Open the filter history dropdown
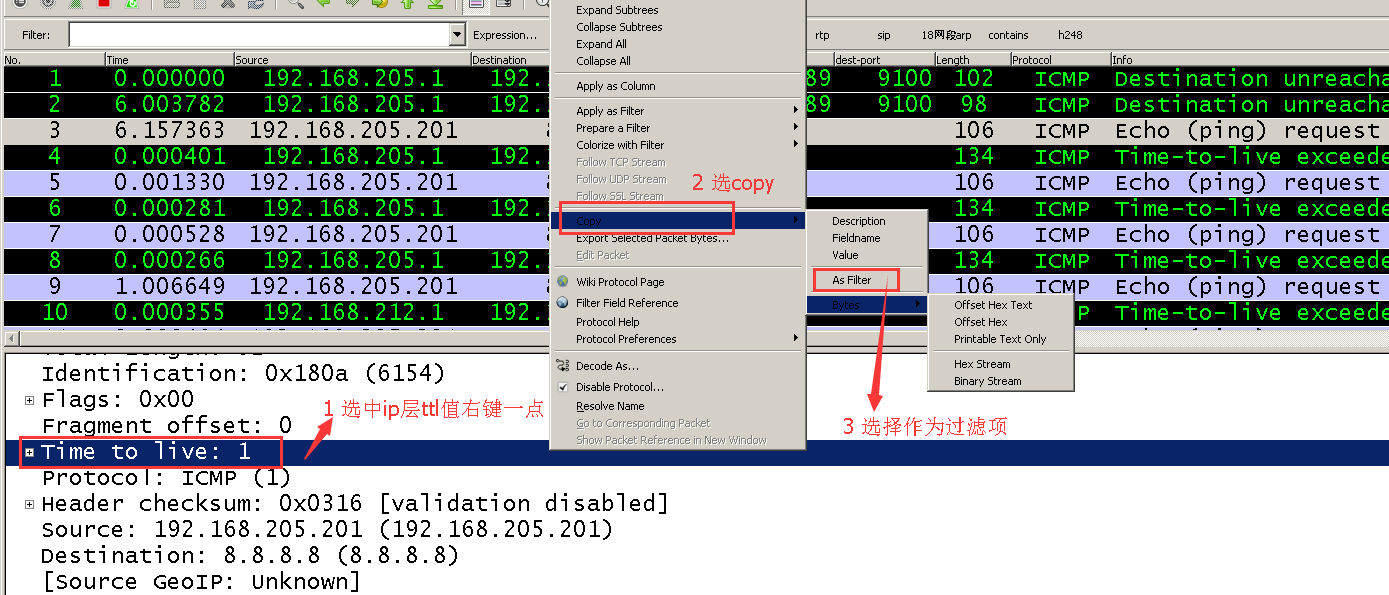Screen dimensions: 1389x595 coord(457,32)
